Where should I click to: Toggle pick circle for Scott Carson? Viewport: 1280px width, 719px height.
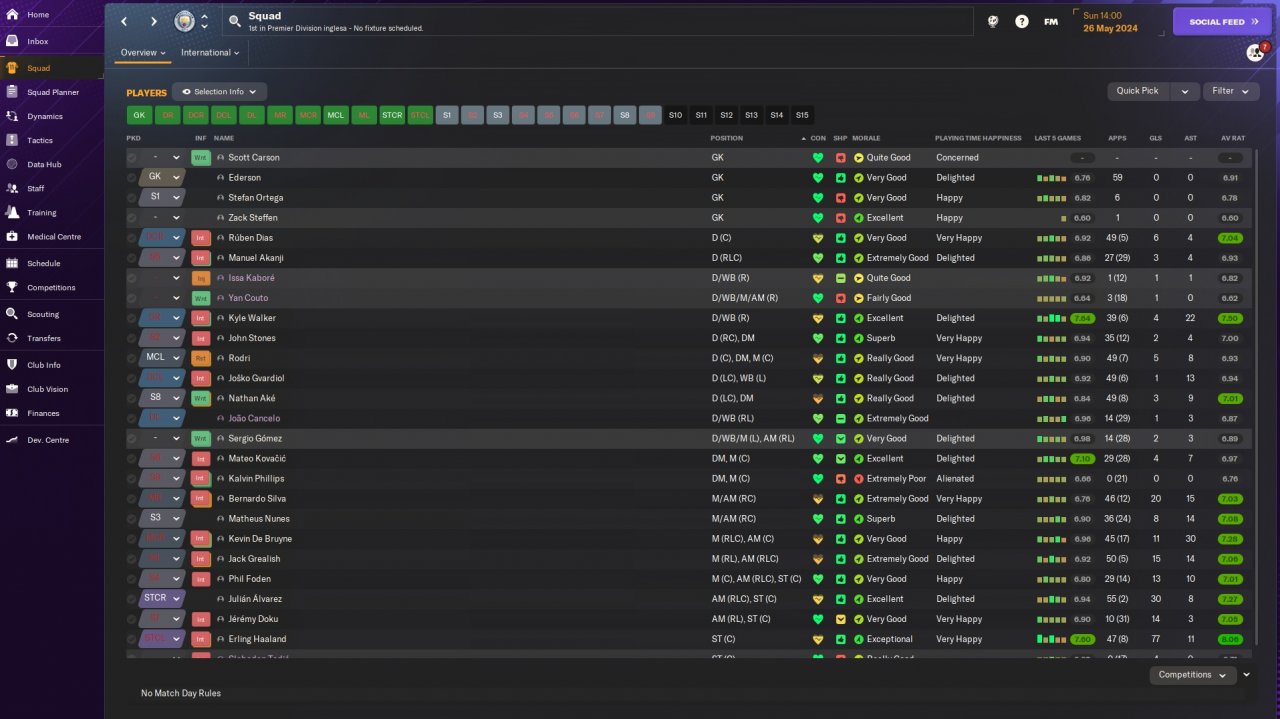click(132, 158)
